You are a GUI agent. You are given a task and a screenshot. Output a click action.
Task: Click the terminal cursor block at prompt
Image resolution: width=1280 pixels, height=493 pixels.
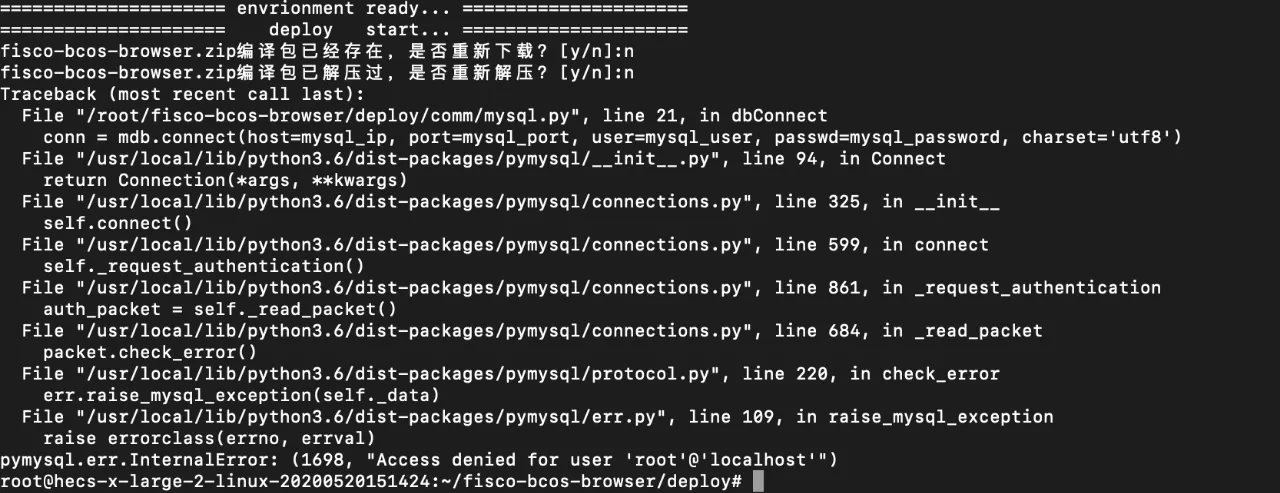758,482
